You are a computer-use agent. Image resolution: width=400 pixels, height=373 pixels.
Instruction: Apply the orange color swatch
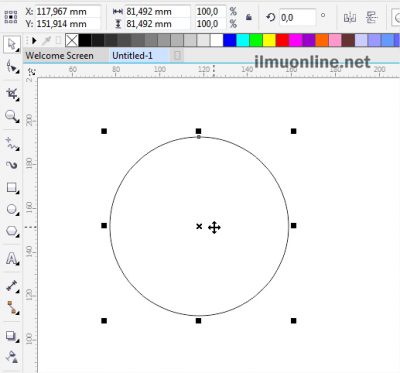322,41
